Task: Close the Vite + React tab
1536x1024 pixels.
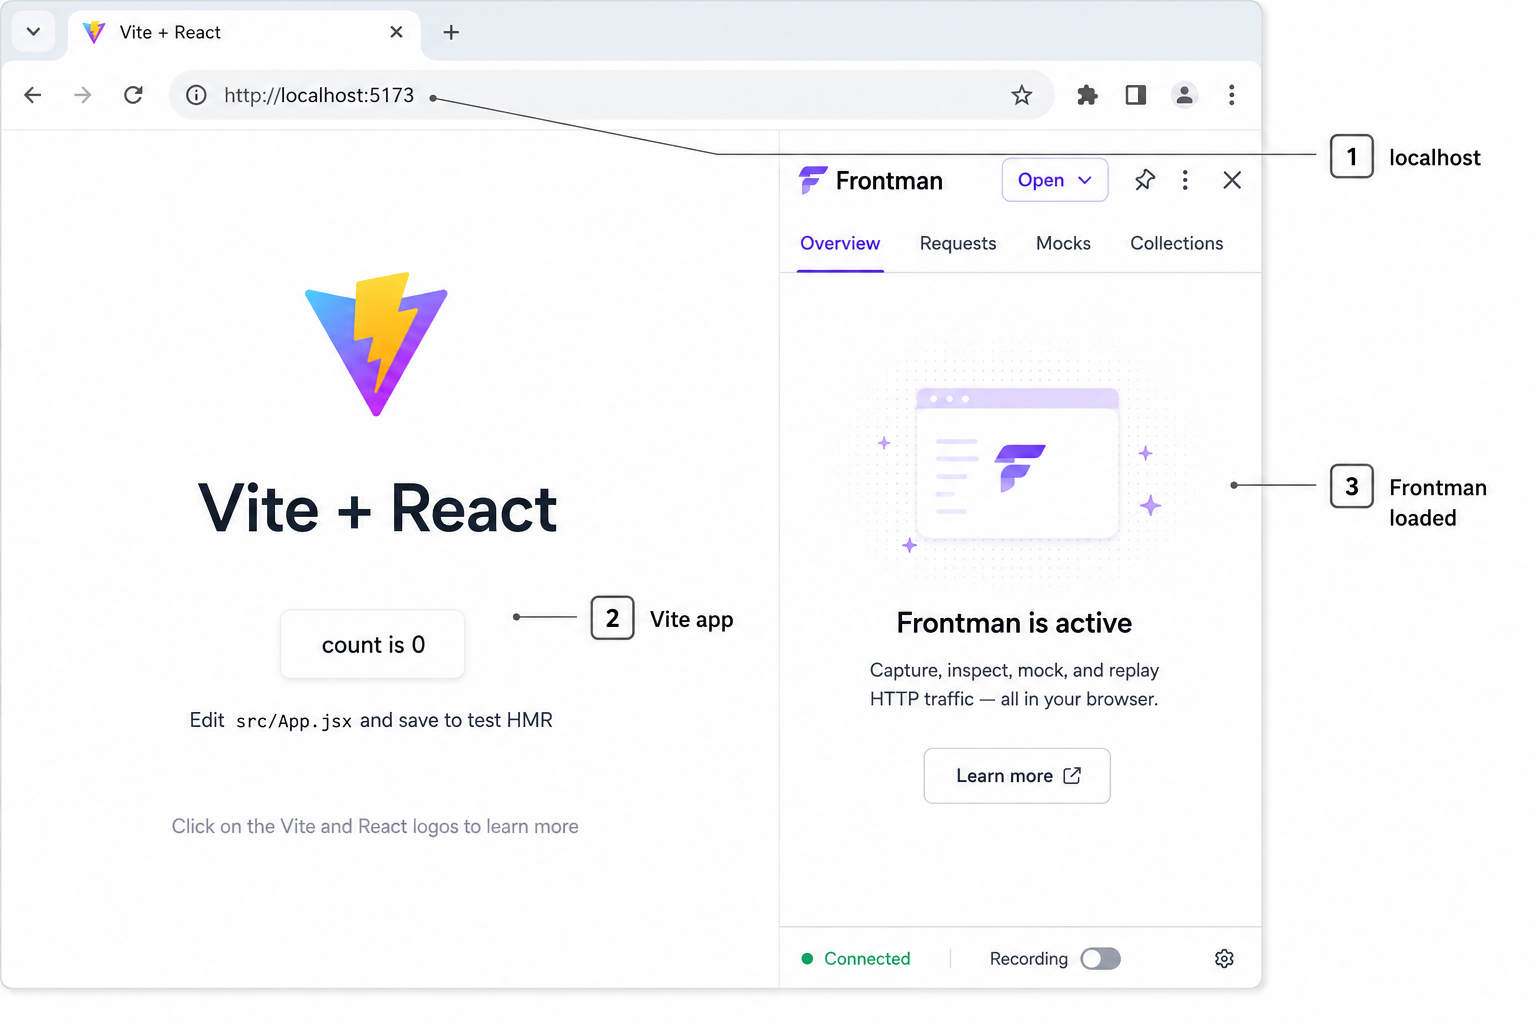Action: tap(396, 32)
